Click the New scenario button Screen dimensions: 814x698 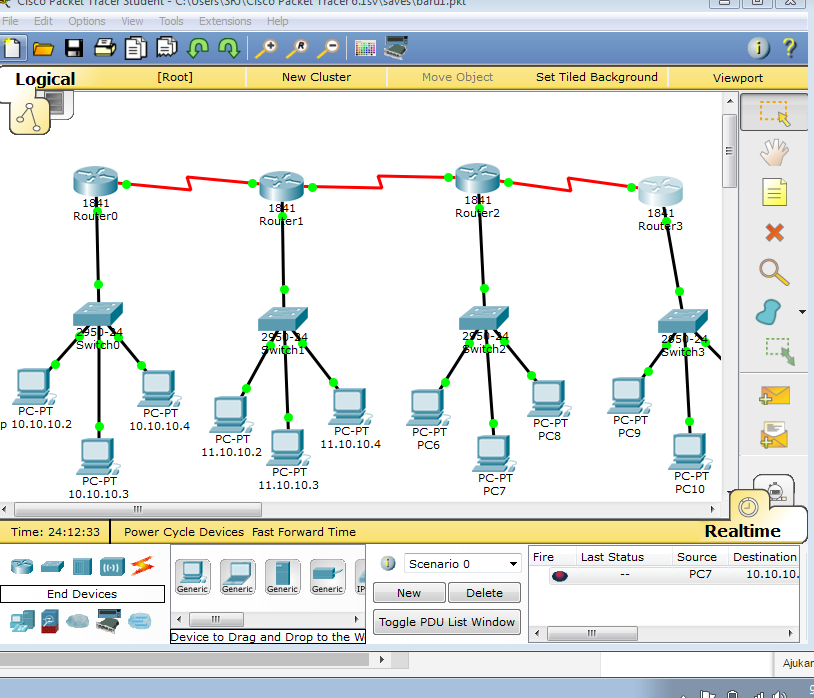tap(409, 593)
